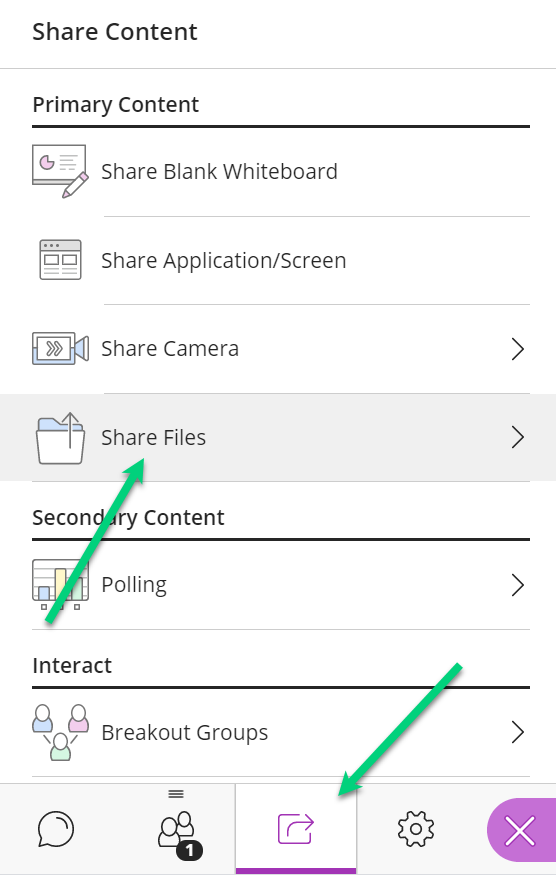Open the chat speech bubble icon

[56, 829]
